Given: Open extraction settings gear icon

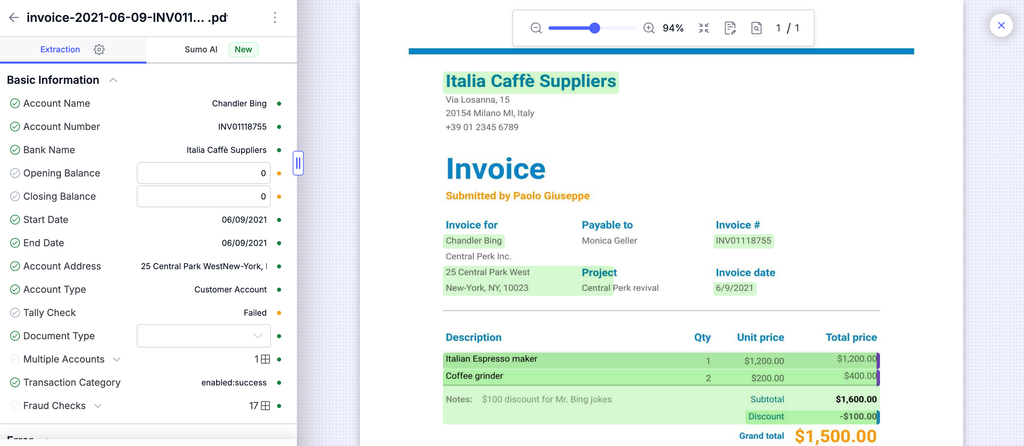Looking at the screenshot, I should point(99,50).
